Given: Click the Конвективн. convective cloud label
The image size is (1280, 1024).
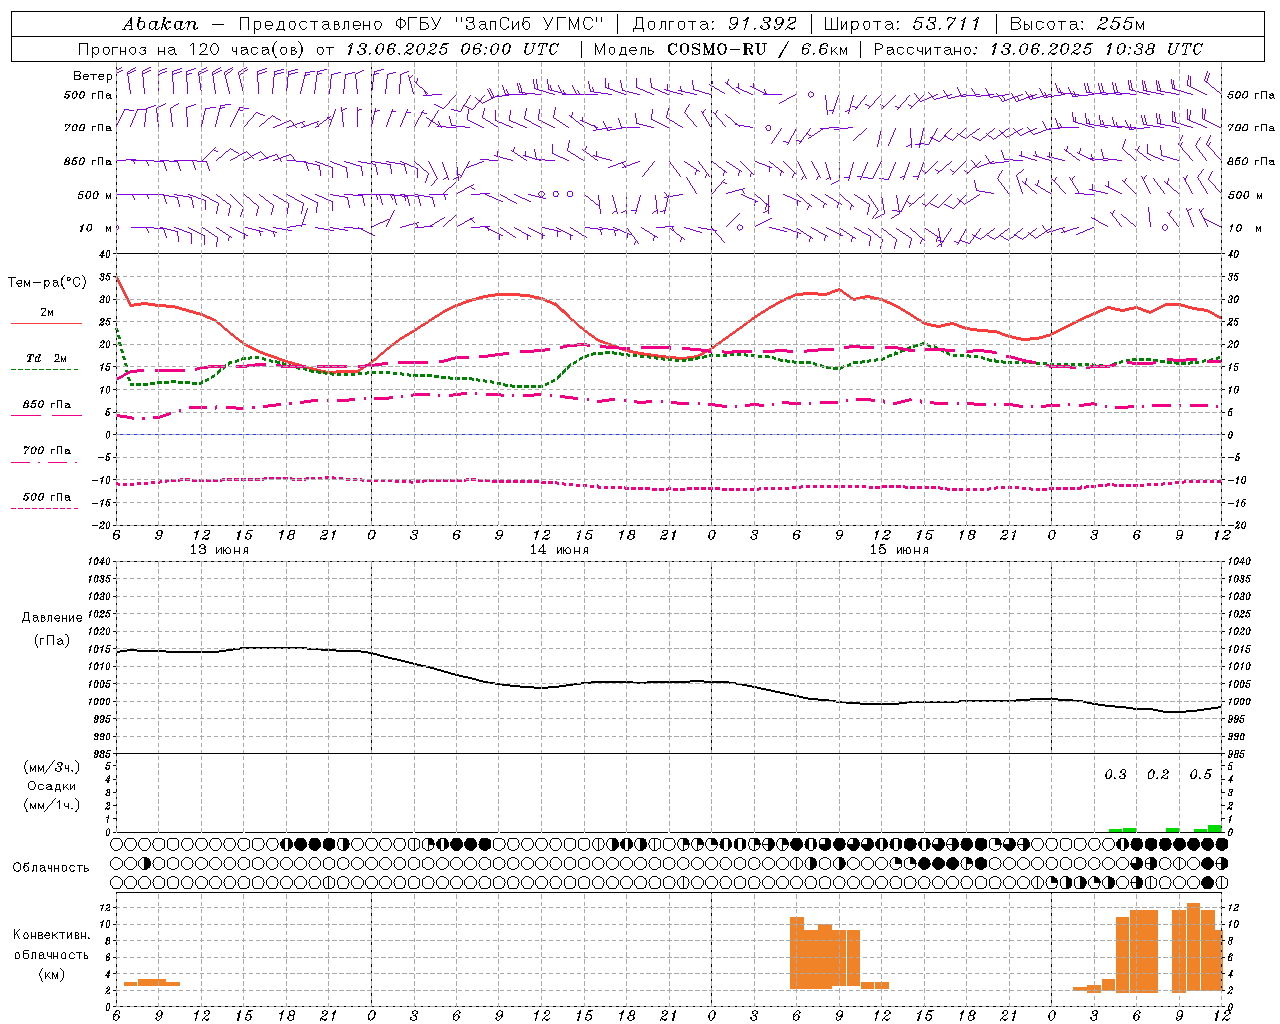Looking at the screenshot, I should [51, 935].
